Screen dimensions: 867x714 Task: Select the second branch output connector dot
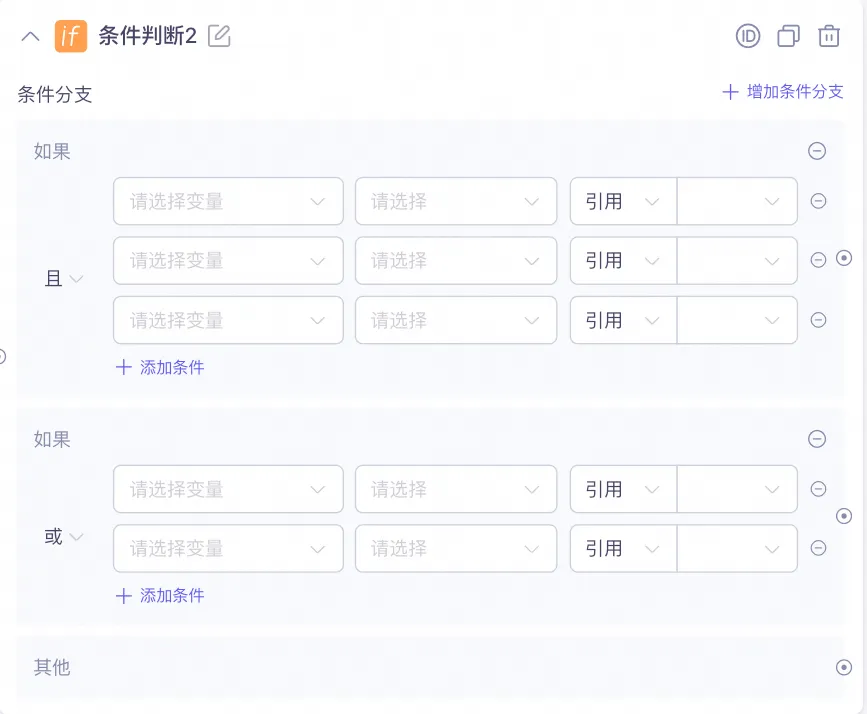[x=844, y=516]
